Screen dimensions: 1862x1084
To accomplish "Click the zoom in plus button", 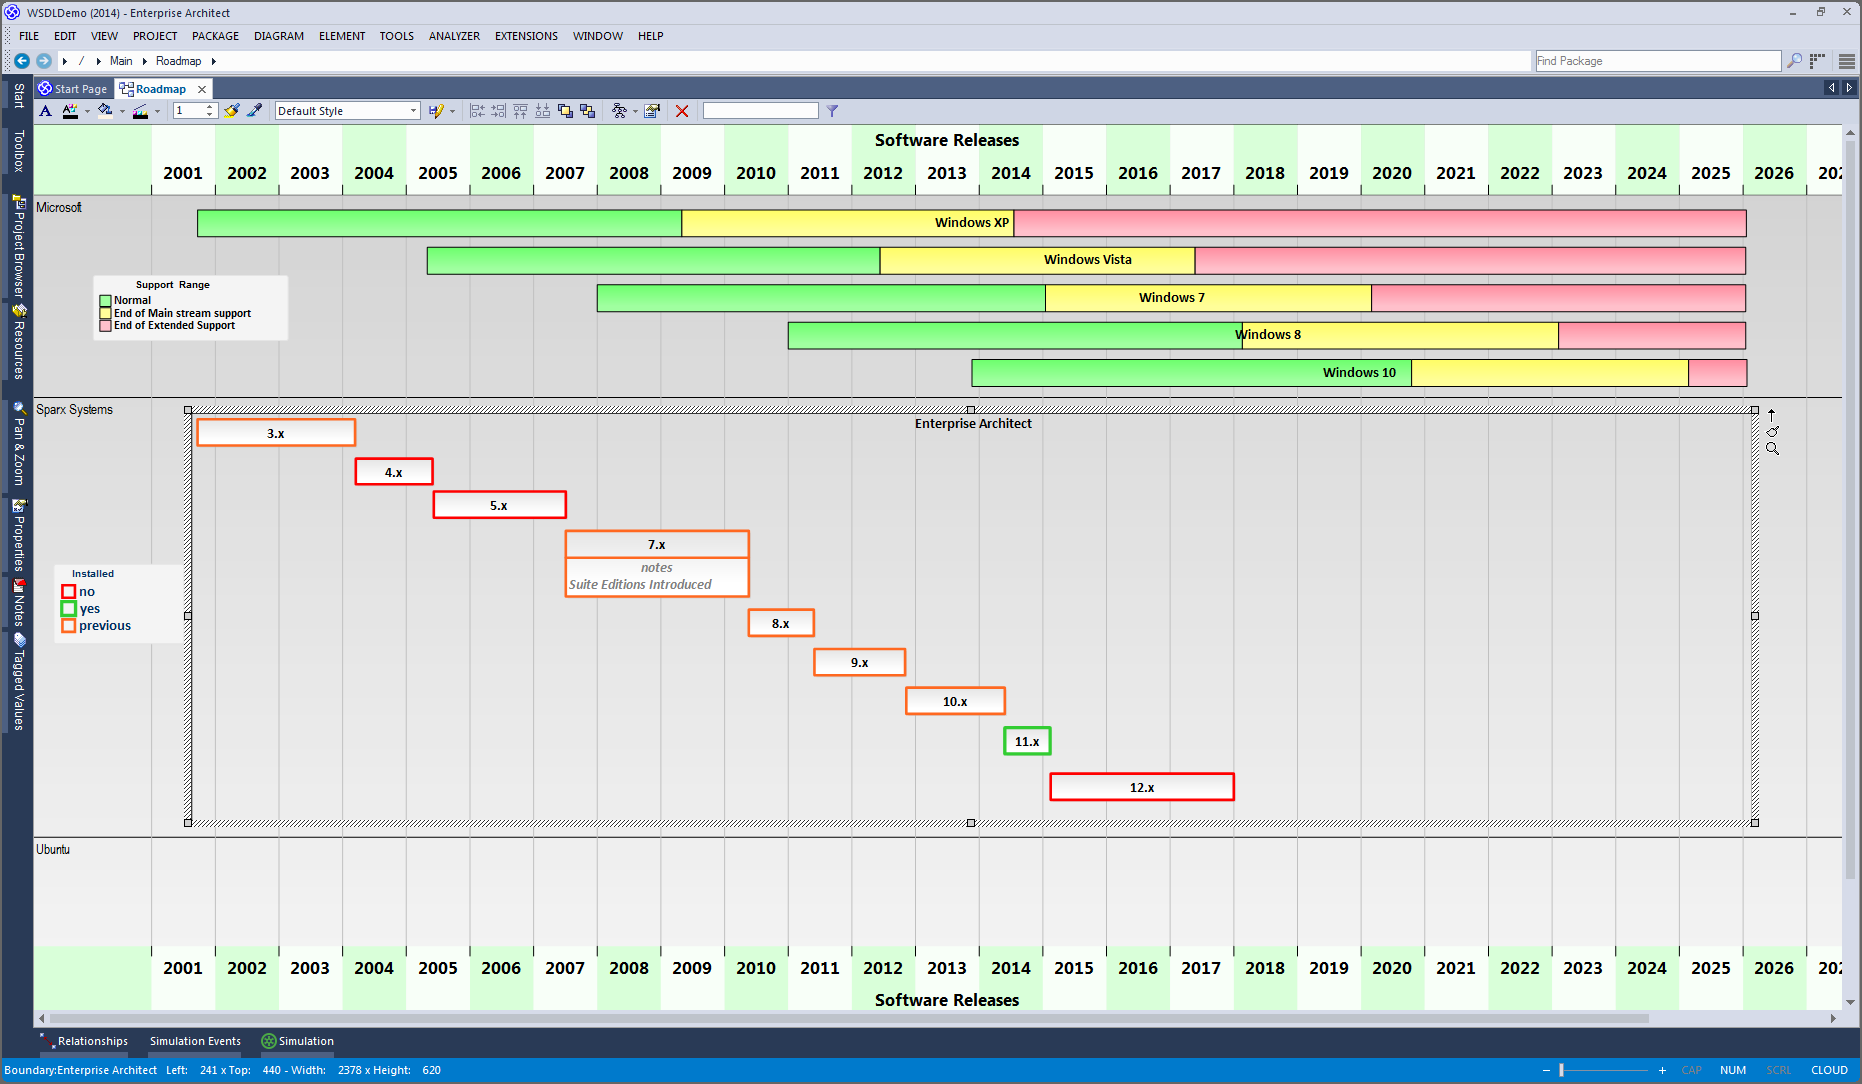I will [x=1662, y=1070].
